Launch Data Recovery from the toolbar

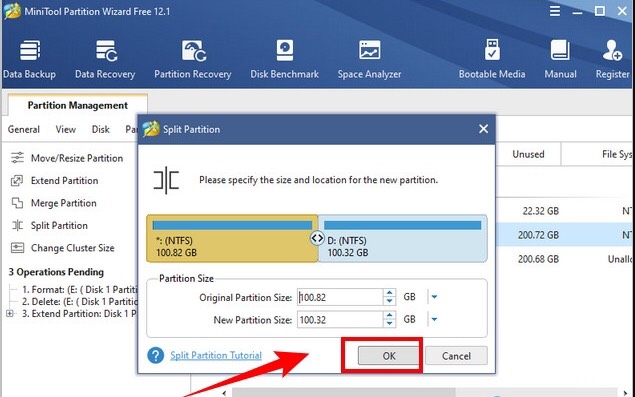(105, 59)
